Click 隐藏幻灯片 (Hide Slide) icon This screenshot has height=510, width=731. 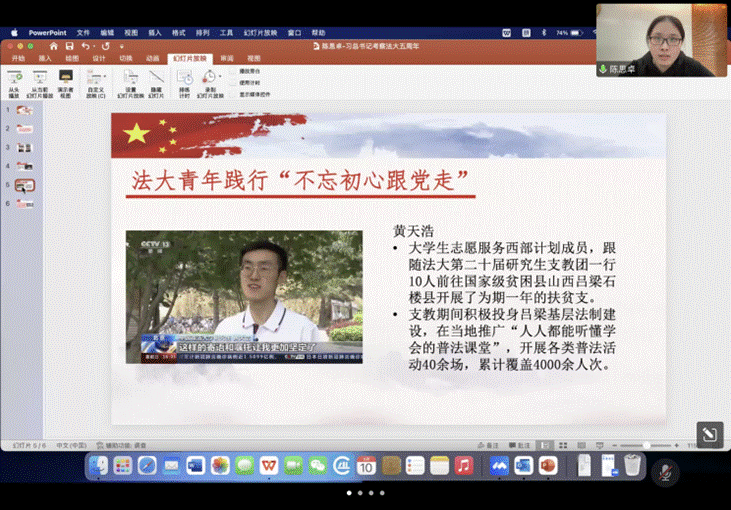click(155, 76)
